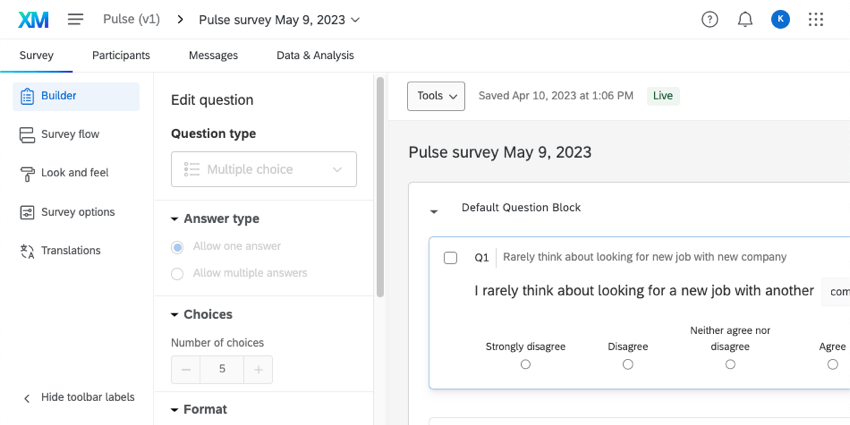
Task: Select the Q1 question checkbox
Action: coord(451,258)
